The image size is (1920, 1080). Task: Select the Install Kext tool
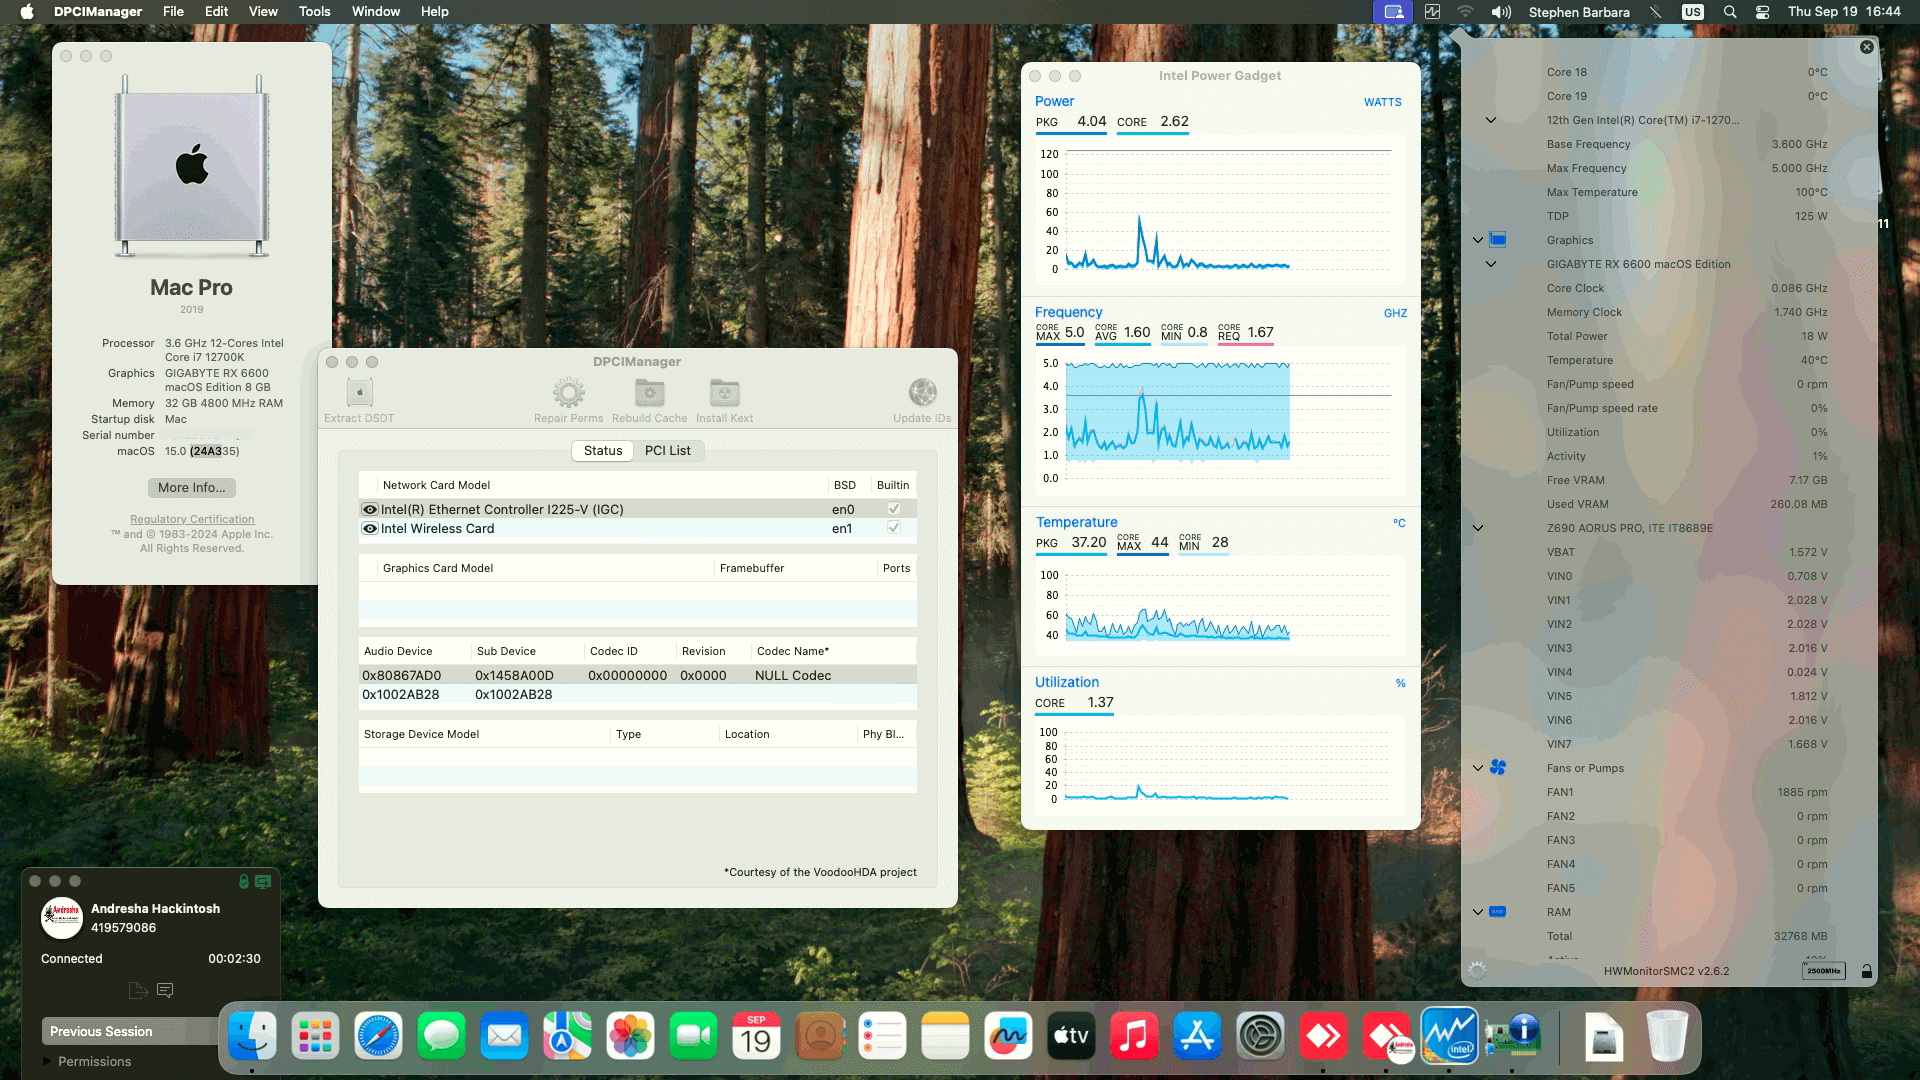tap(723, 393)
